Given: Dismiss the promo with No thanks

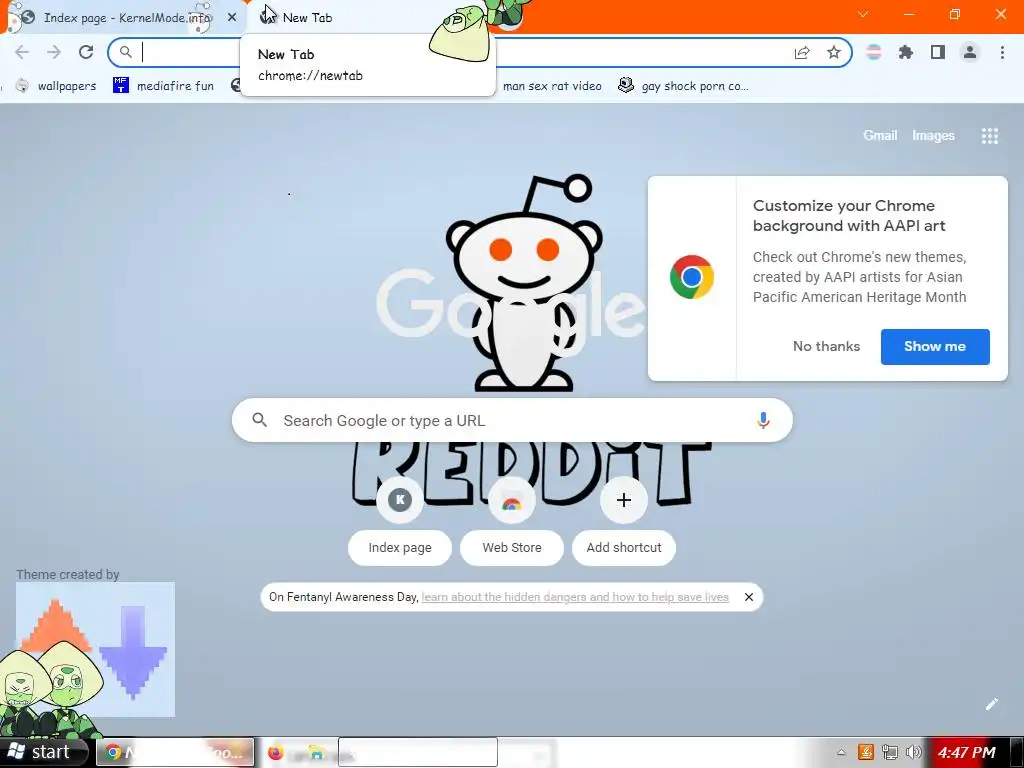Looking at the screenshot, I should coord(826,346).
